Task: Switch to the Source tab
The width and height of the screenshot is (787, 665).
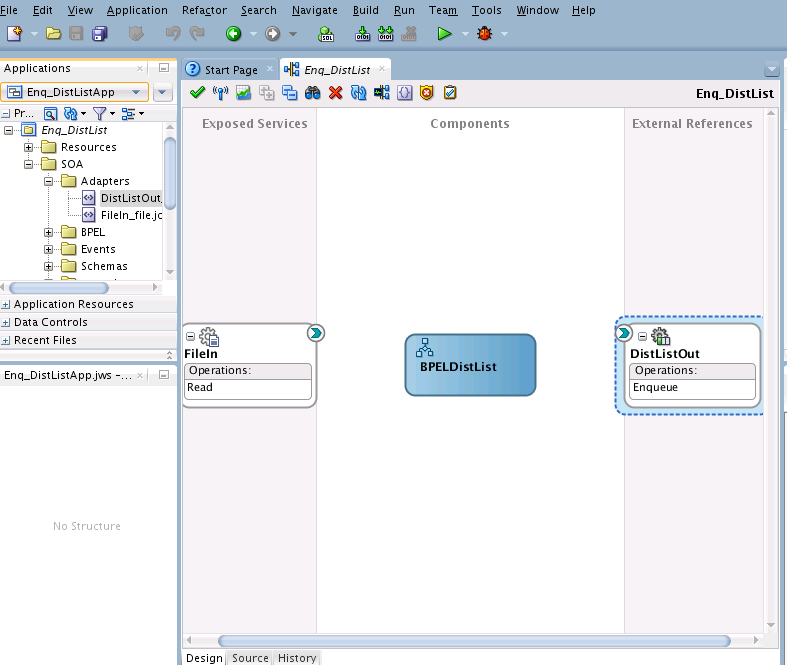Action: pyautogui.click(x=250, y=658)
